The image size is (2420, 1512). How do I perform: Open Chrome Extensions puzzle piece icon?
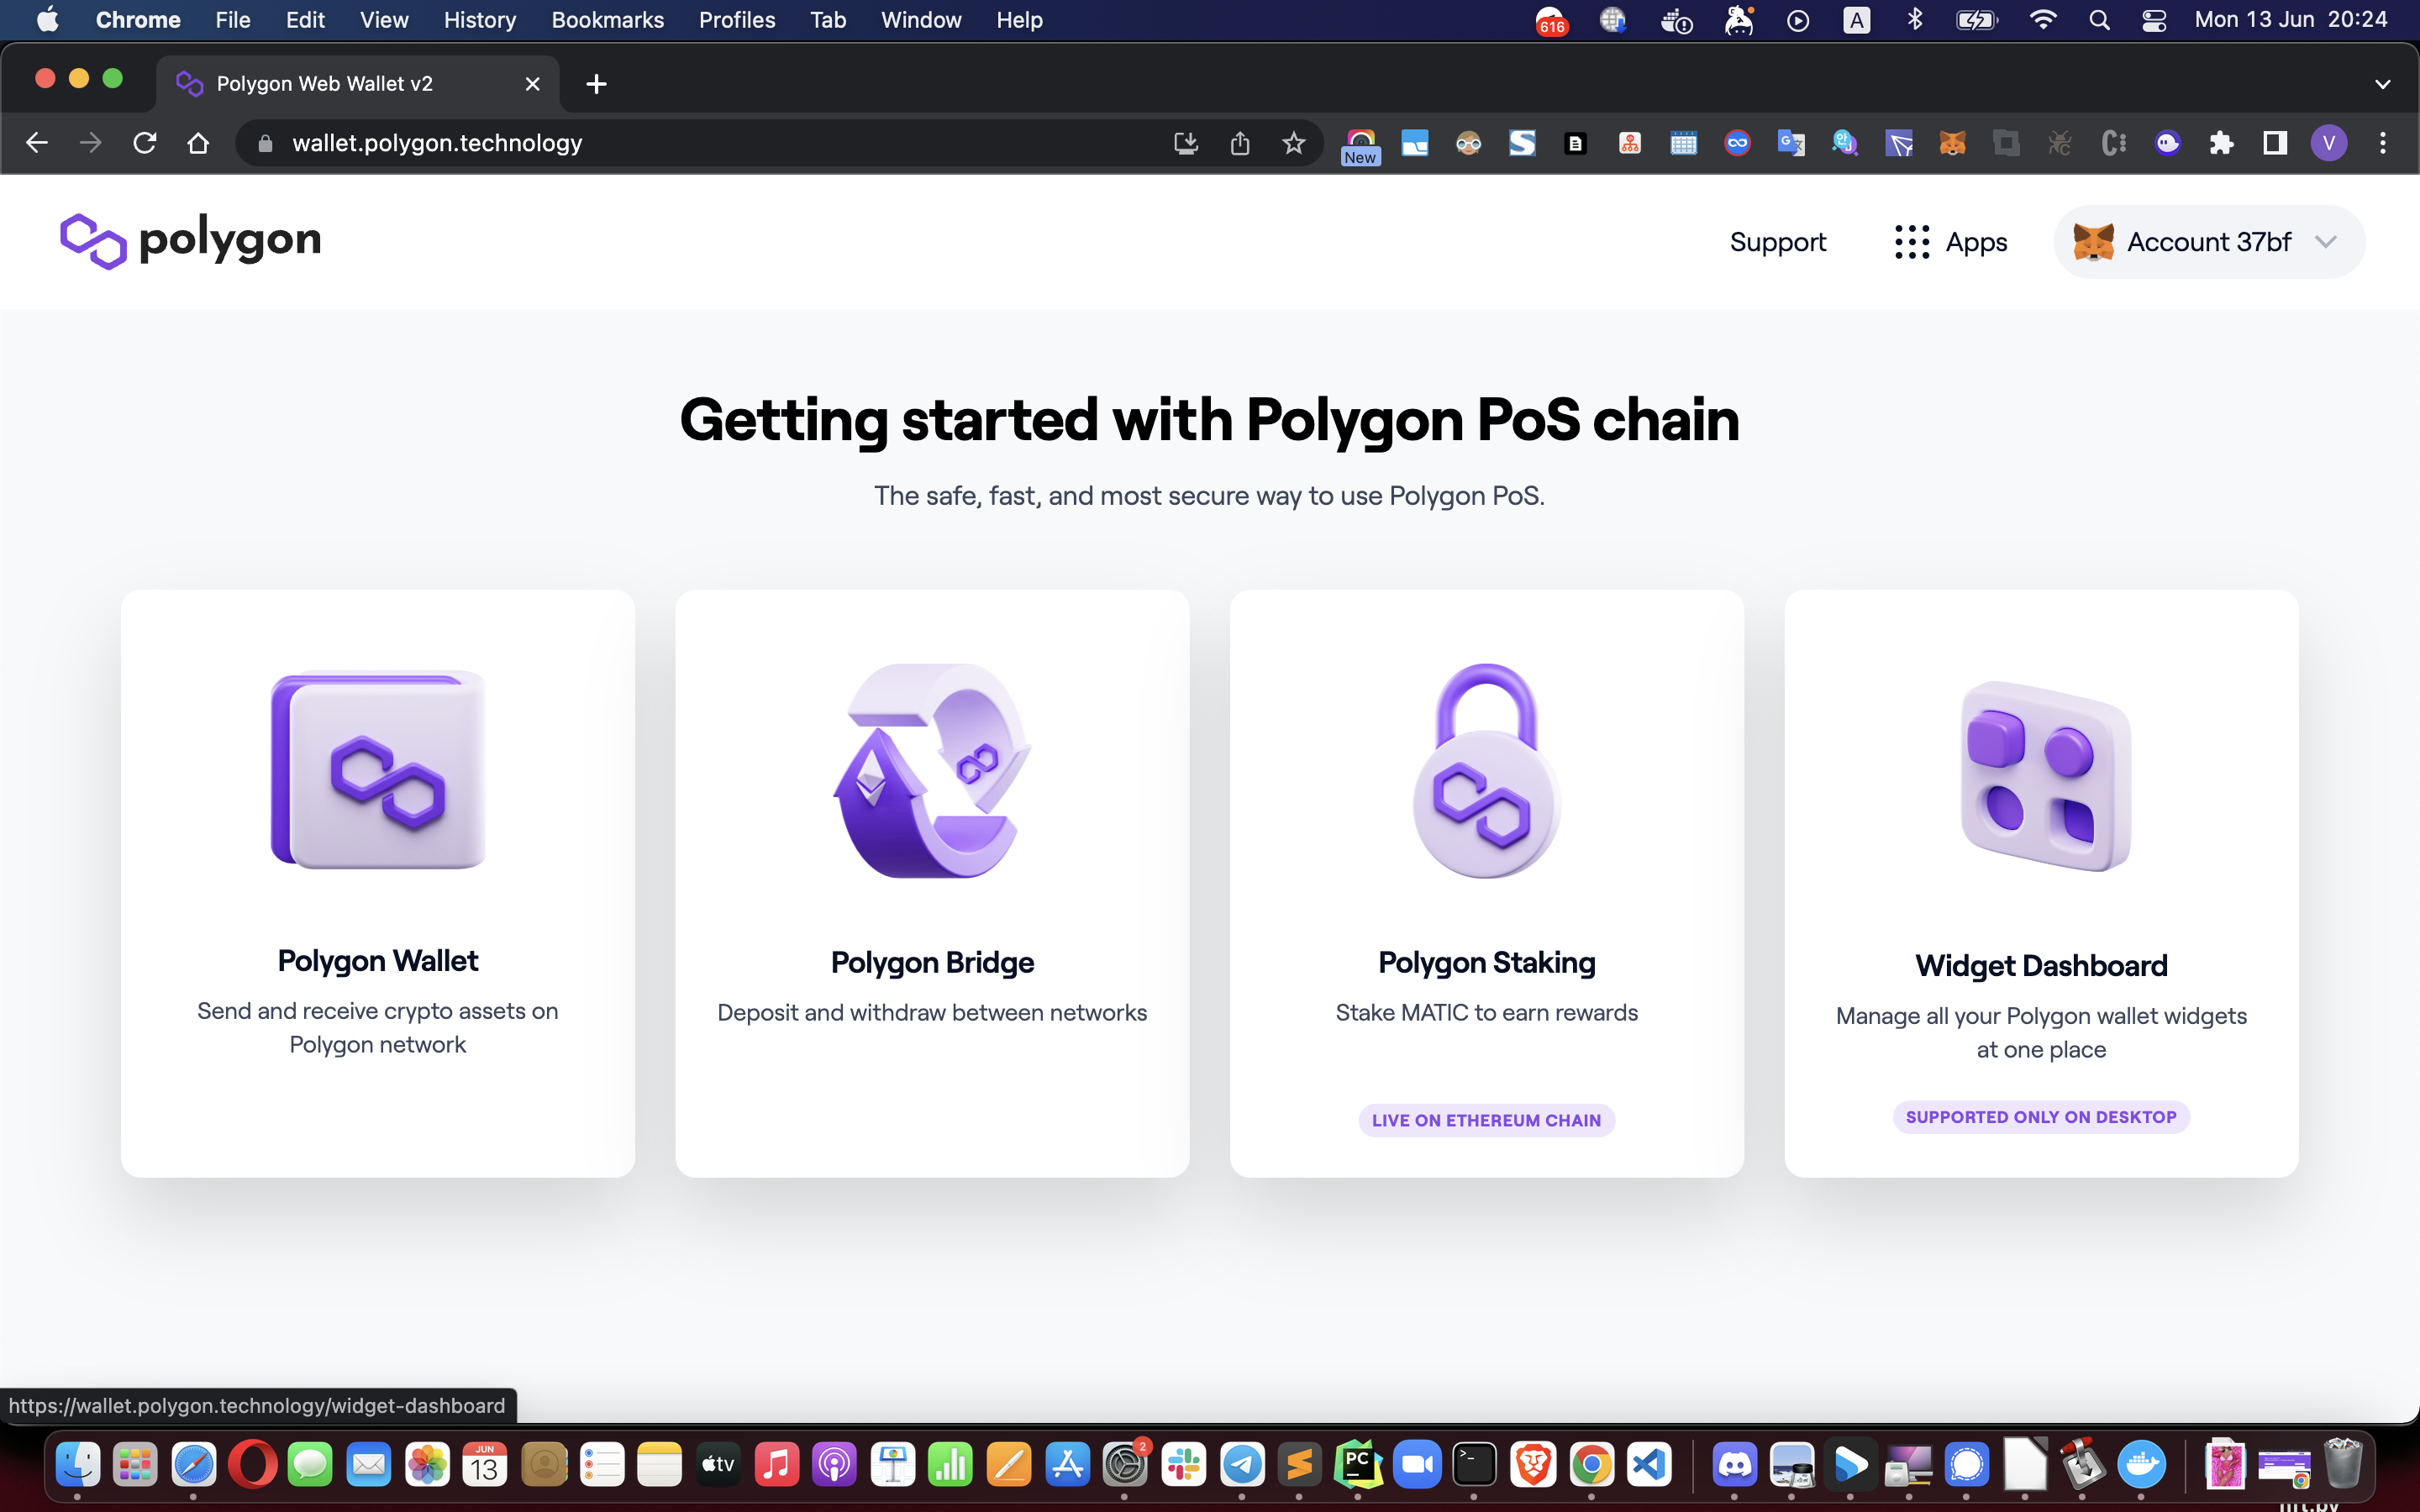[x=2221, y=143]
